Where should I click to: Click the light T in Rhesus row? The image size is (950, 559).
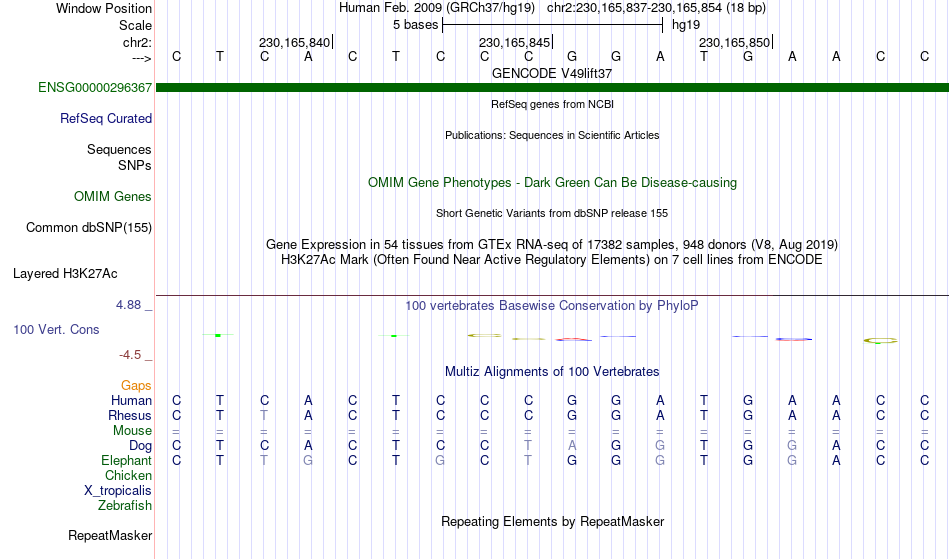pyautogui.click(x=264, y=416)
